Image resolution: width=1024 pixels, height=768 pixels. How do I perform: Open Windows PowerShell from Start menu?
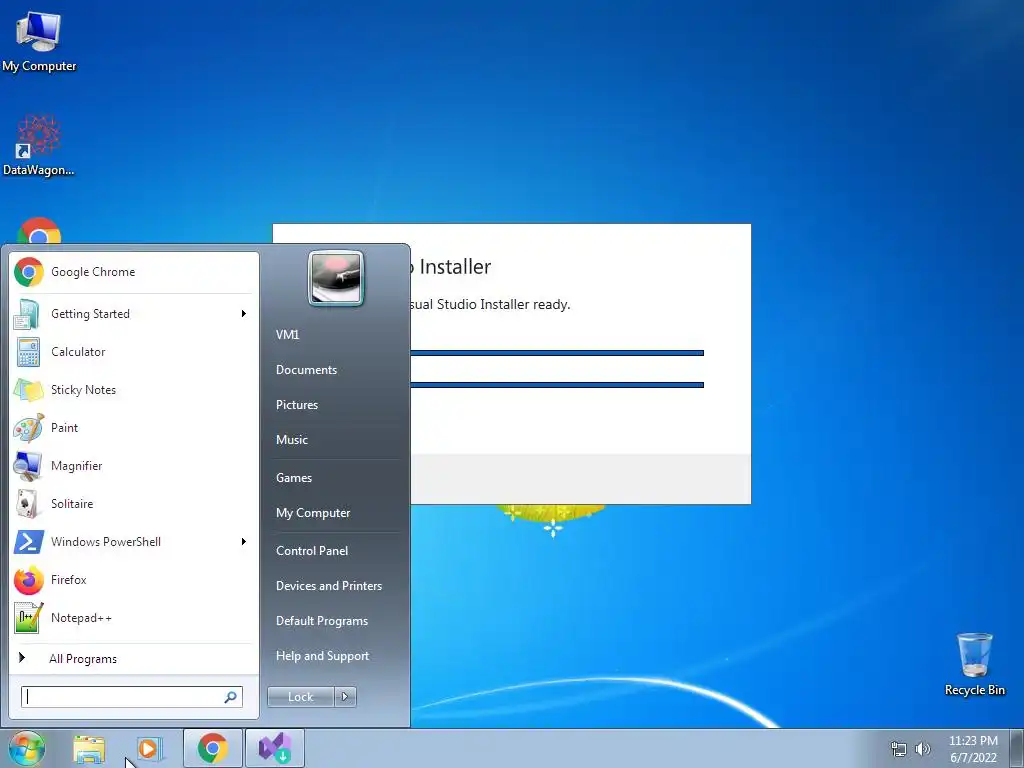[133, 541]
